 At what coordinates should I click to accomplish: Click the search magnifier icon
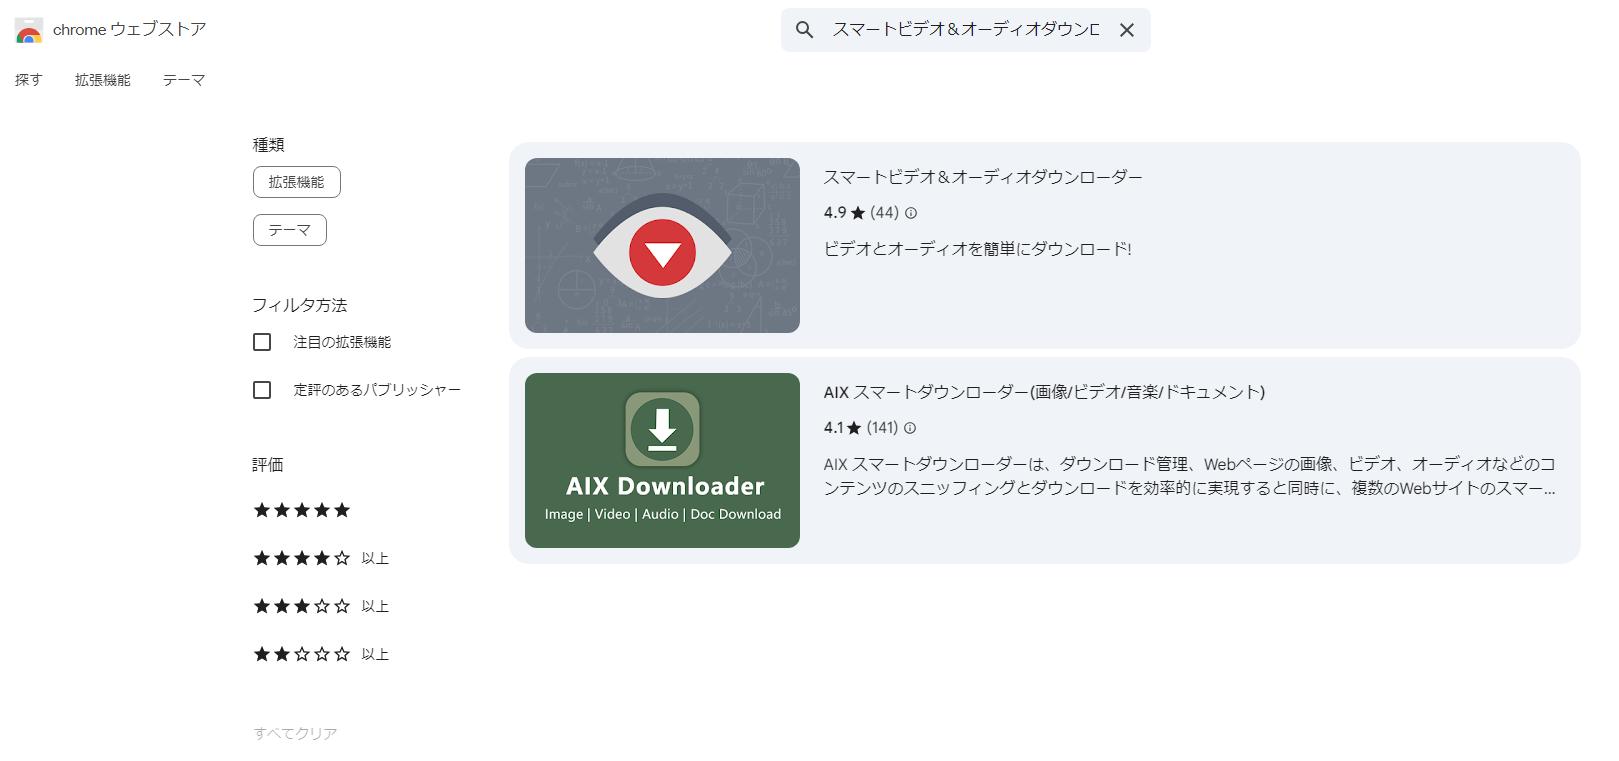click(804, 30)
